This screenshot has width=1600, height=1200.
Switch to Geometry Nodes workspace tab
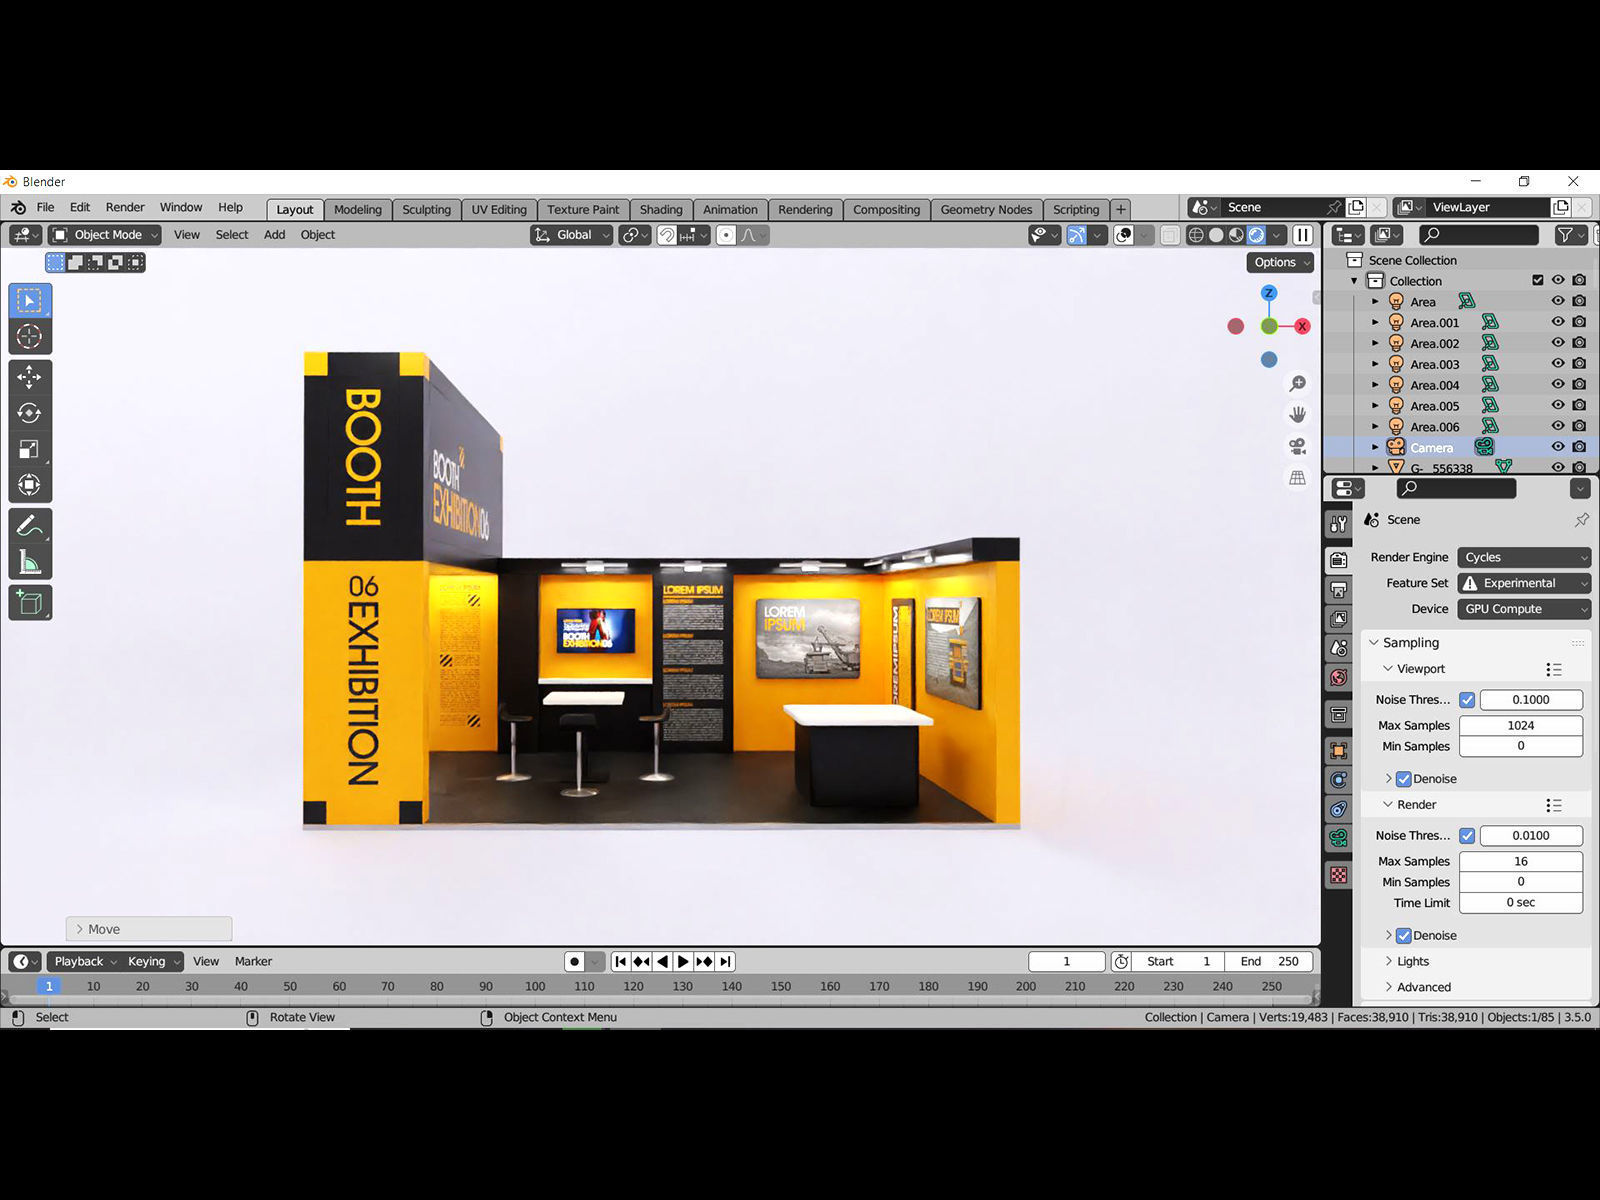pos(986,209)
